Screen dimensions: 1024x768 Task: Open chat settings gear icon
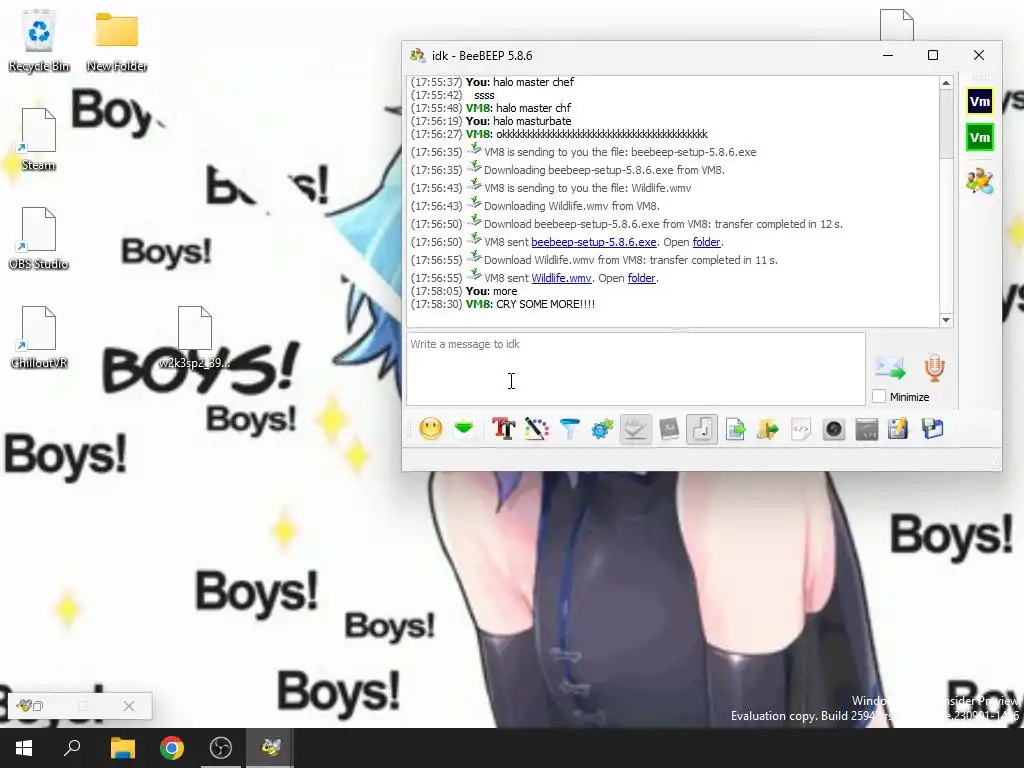click(602, 429)
